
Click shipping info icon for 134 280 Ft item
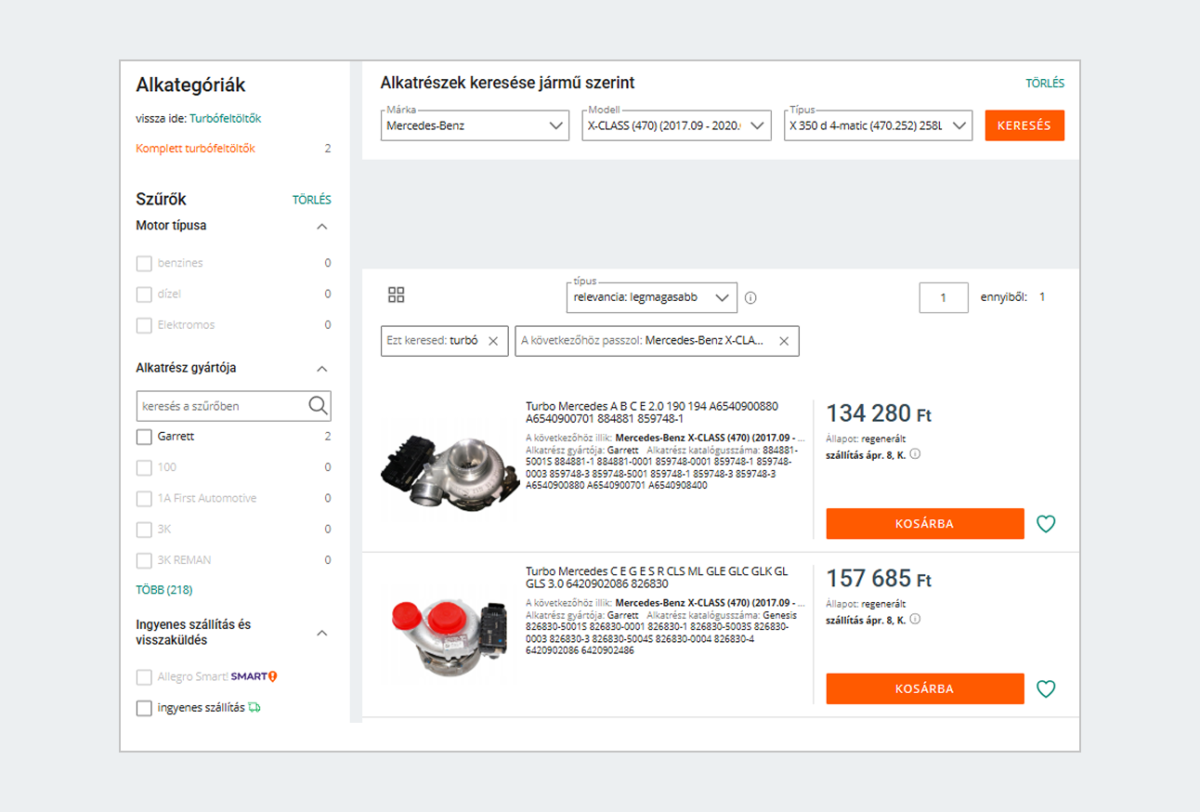point(915,454)
